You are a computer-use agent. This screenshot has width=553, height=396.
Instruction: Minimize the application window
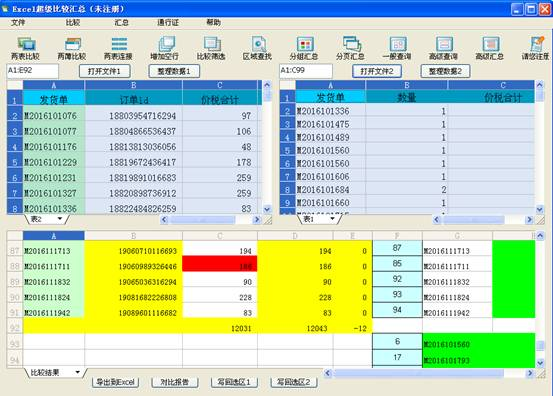[x=517, y=9]
